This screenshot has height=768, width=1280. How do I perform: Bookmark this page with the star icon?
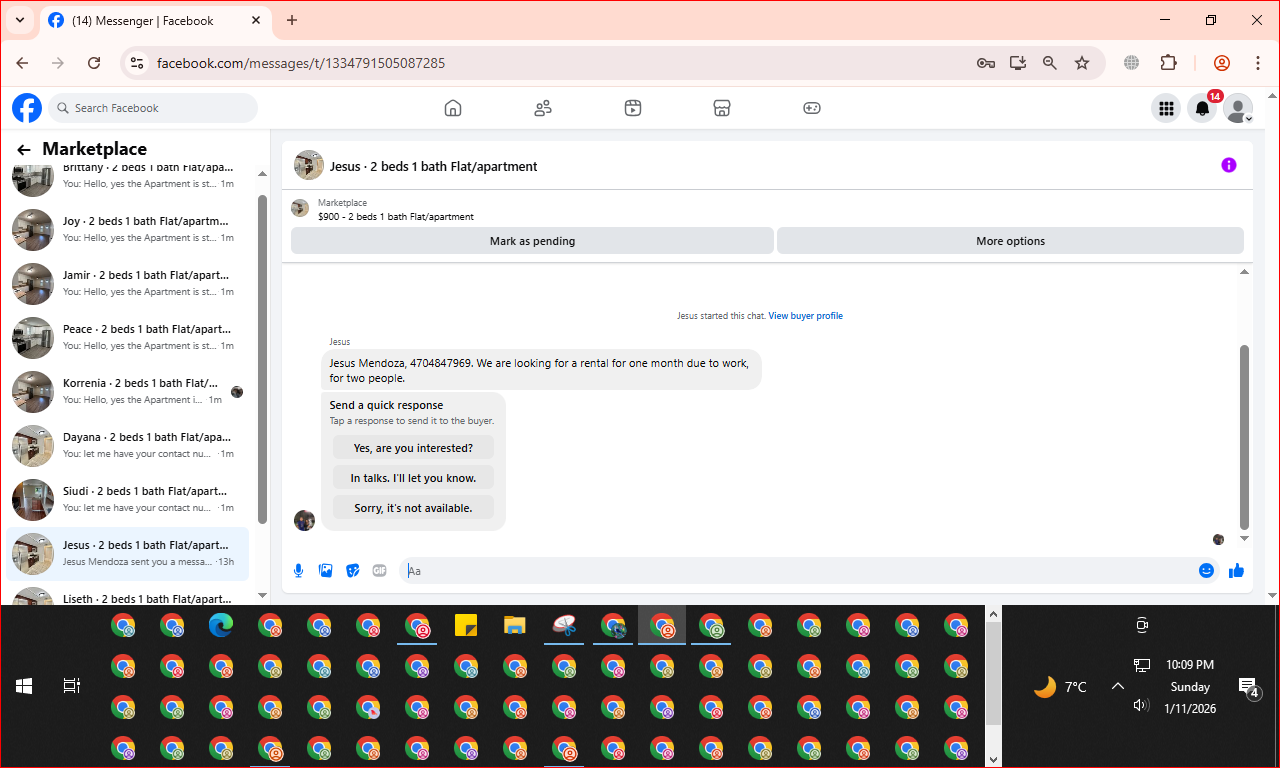[1082, 63]
